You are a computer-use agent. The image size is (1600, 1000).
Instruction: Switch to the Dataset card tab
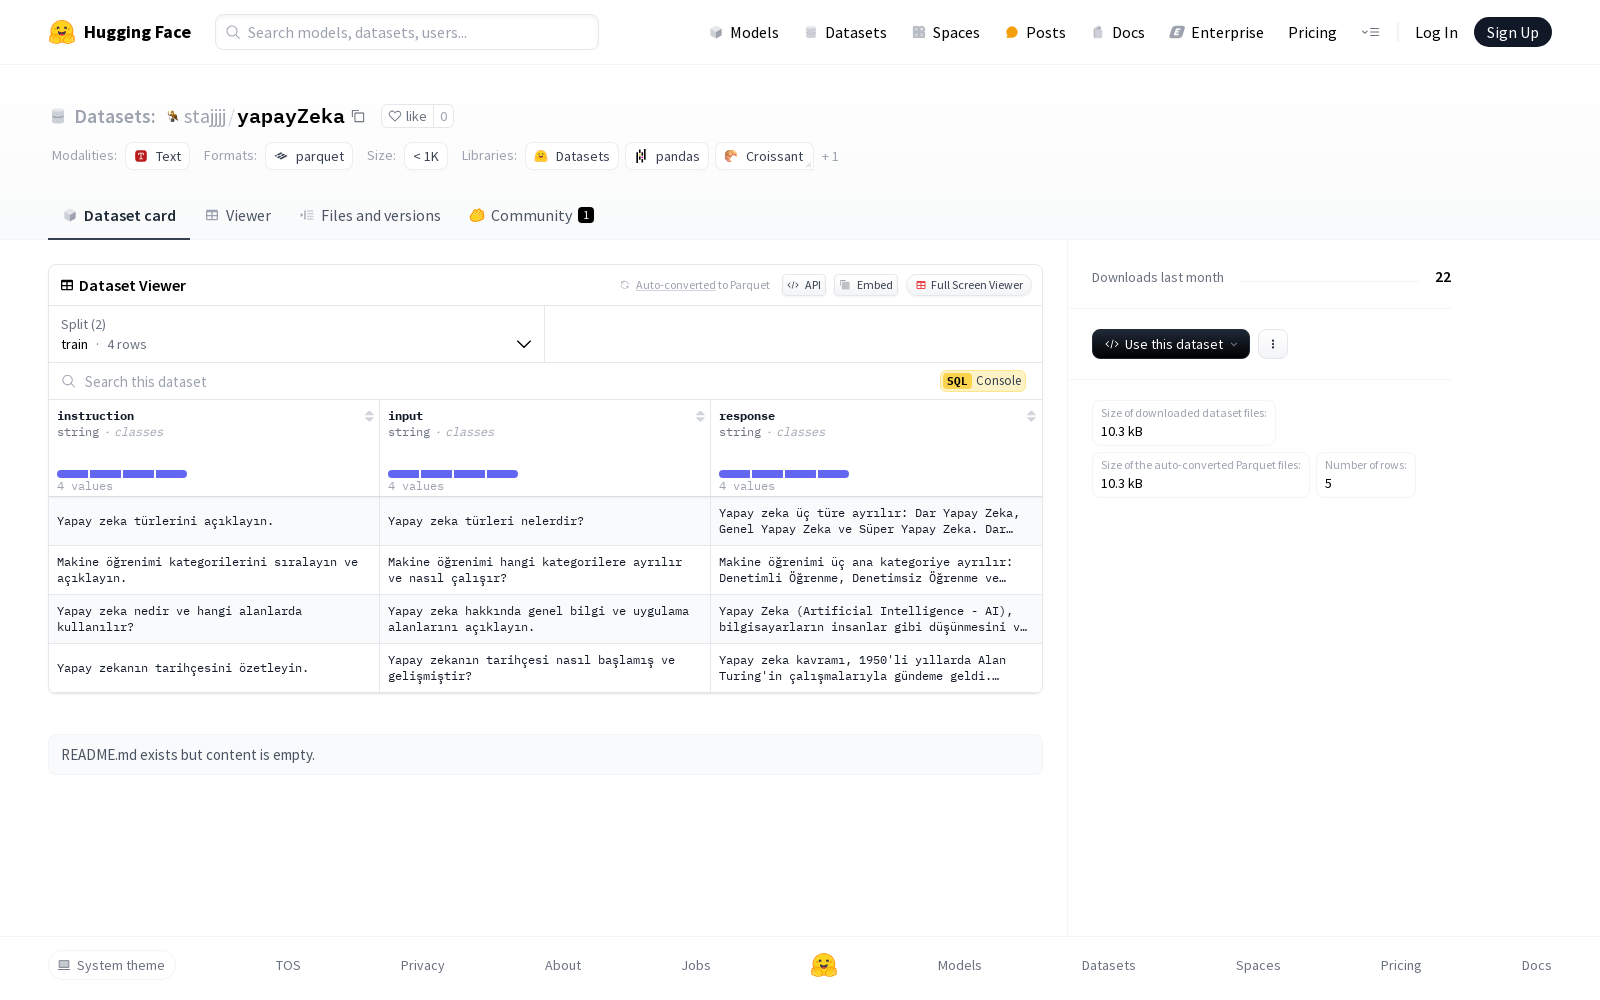coord(119,215)
